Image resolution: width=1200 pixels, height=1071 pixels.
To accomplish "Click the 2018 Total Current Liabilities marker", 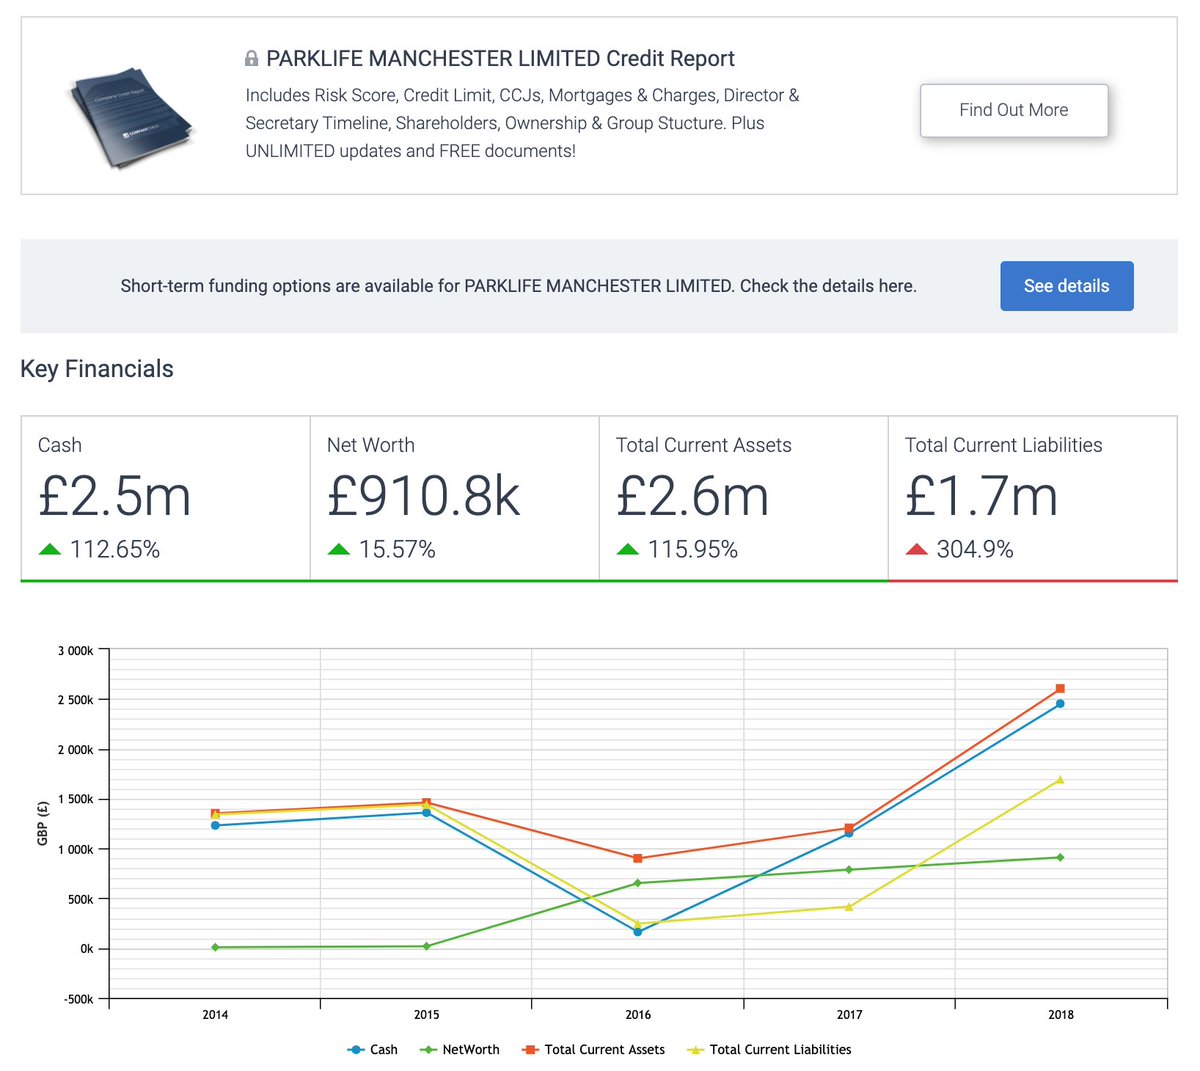I will click(x=1060, y=780).
